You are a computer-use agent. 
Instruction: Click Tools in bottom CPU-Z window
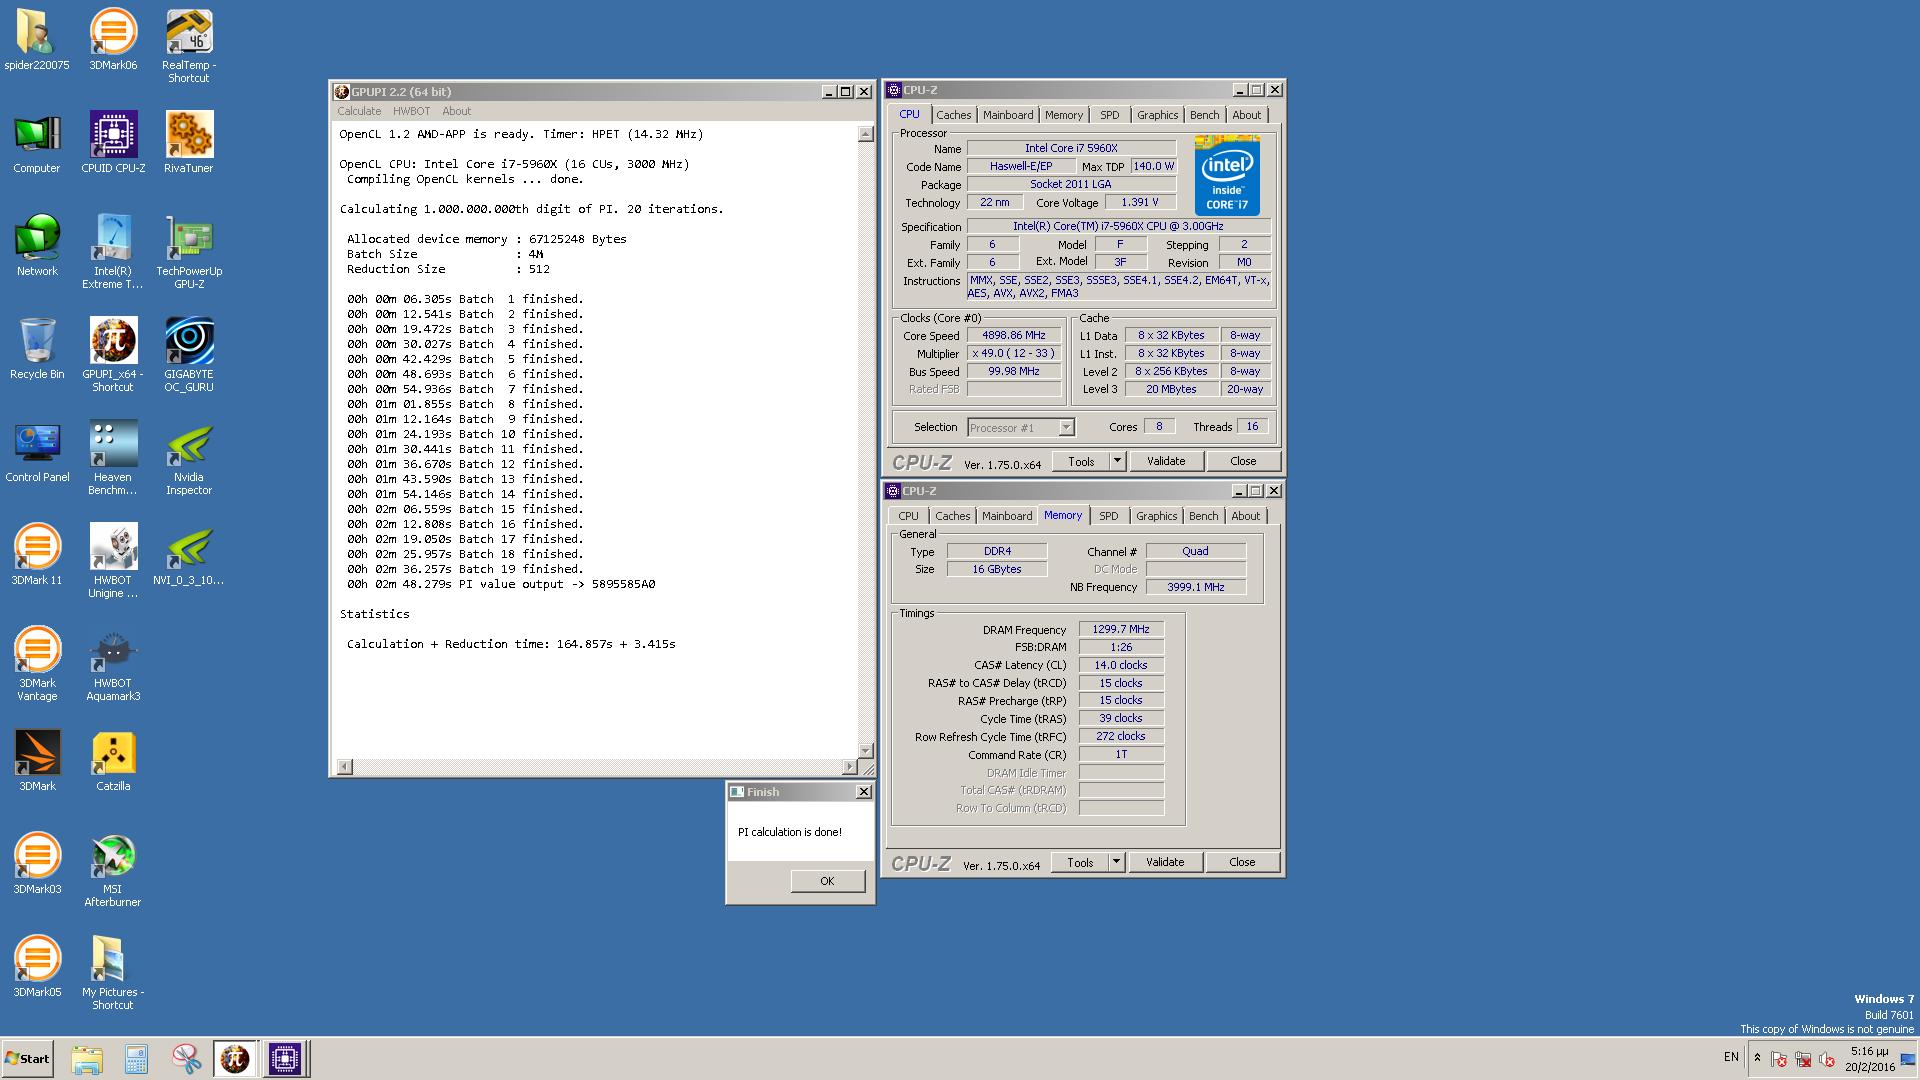1080,862
